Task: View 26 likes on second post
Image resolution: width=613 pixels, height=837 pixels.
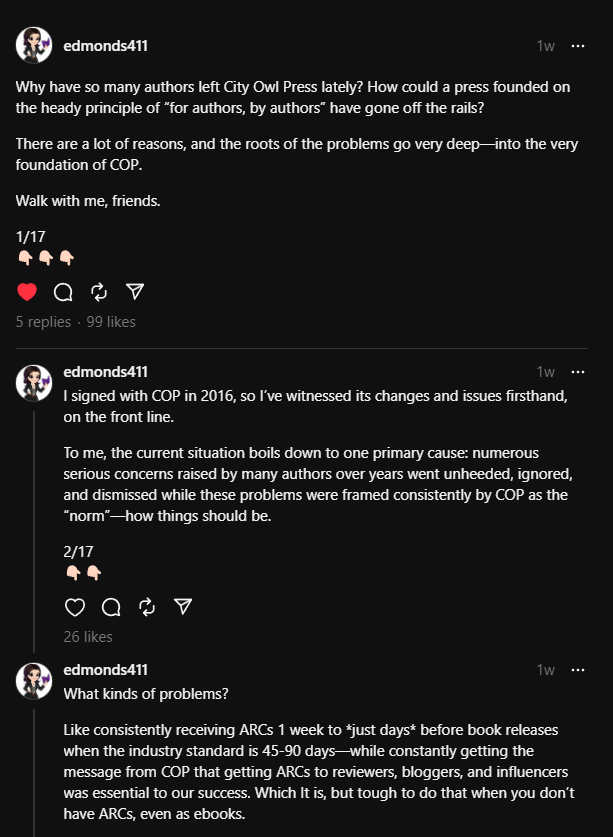Action: tap(88, 637)
